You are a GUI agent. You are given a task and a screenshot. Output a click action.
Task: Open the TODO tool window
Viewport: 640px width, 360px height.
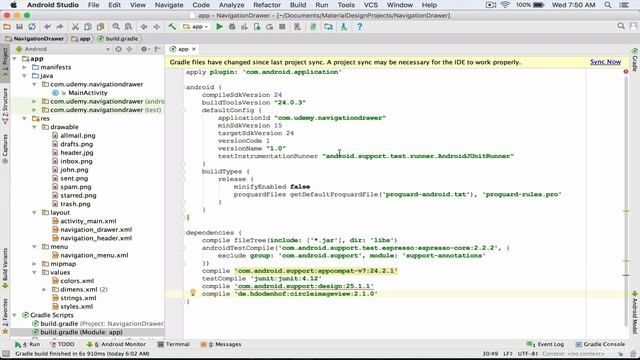tap(62, 344)
